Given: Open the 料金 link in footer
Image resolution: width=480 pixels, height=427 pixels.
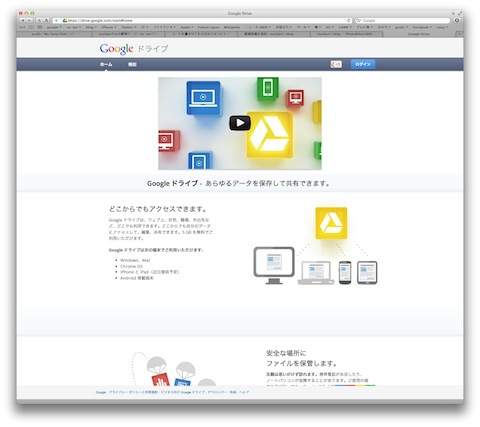Looking at the screenshot, I should tap(233, 392).
